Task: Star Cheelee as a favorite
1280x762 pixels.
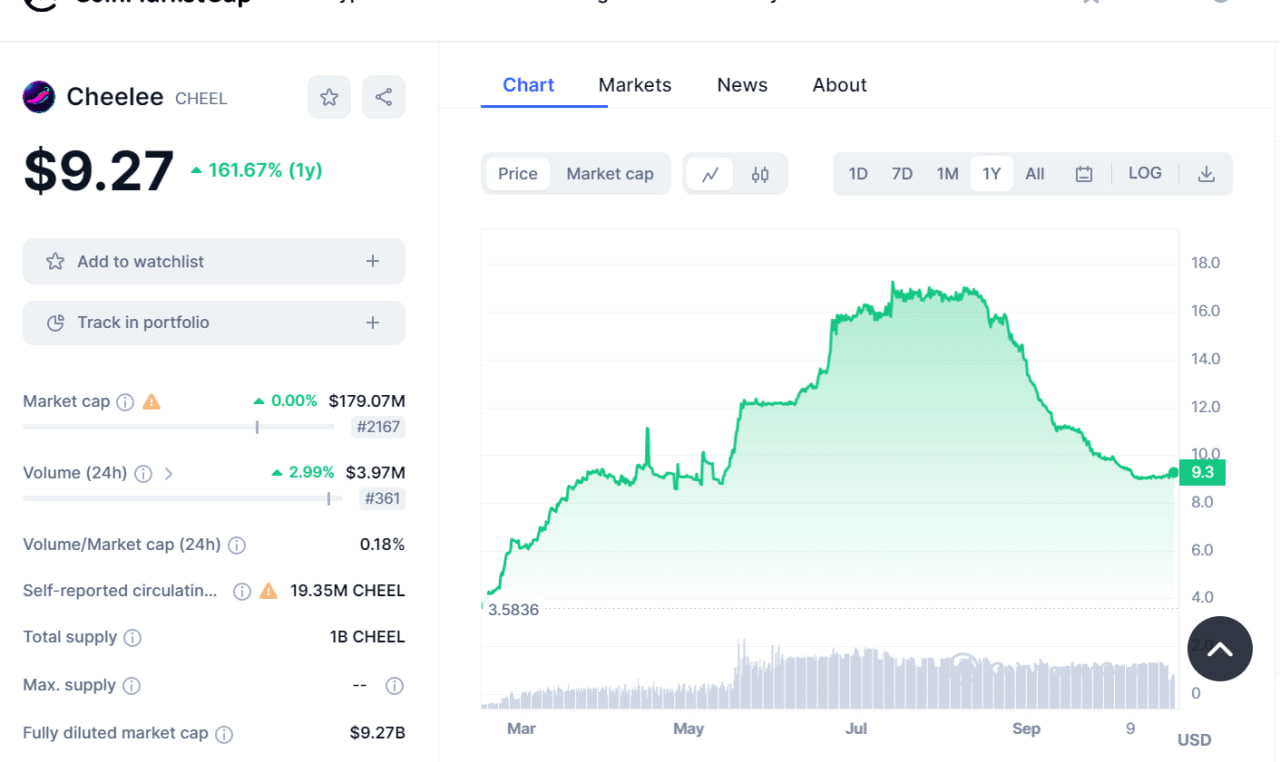Action: 329,96
